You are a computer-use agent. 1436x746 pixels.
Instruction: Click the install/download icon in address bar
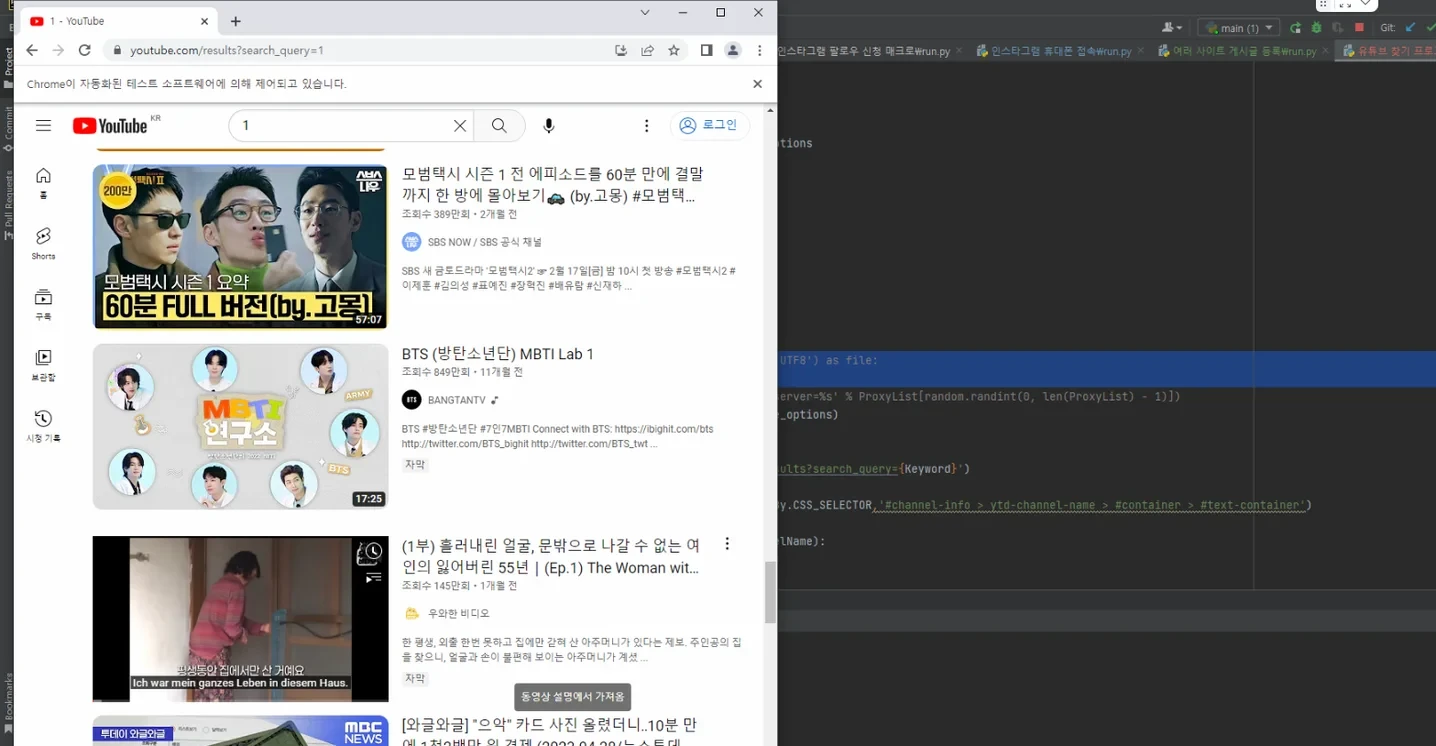click(x=621, y=50)
